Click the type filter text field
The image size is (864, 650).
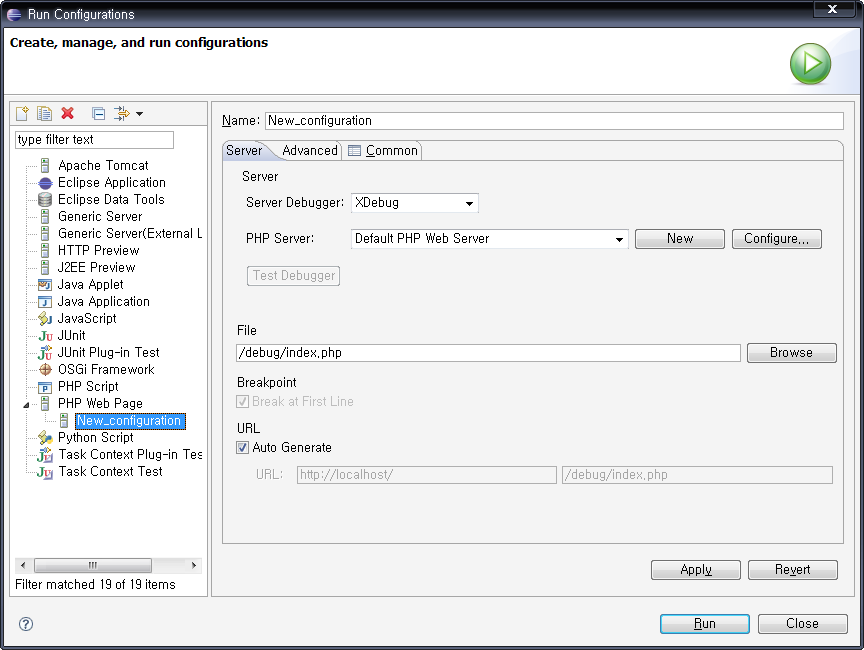pos(94,140)
